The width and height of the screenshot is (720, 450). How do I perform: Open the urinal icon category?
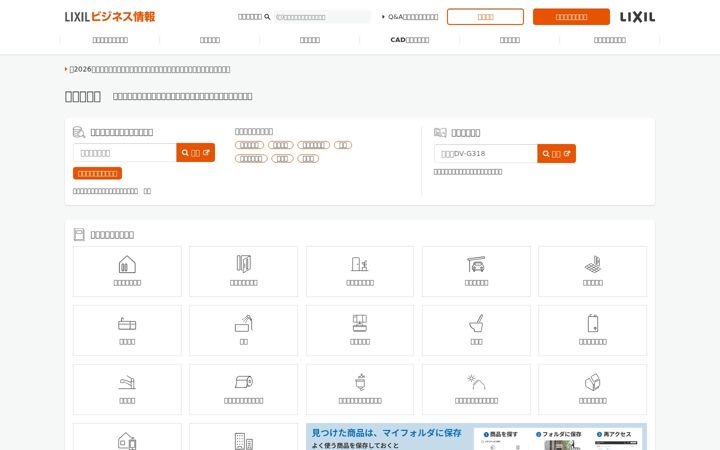(360, 389)
